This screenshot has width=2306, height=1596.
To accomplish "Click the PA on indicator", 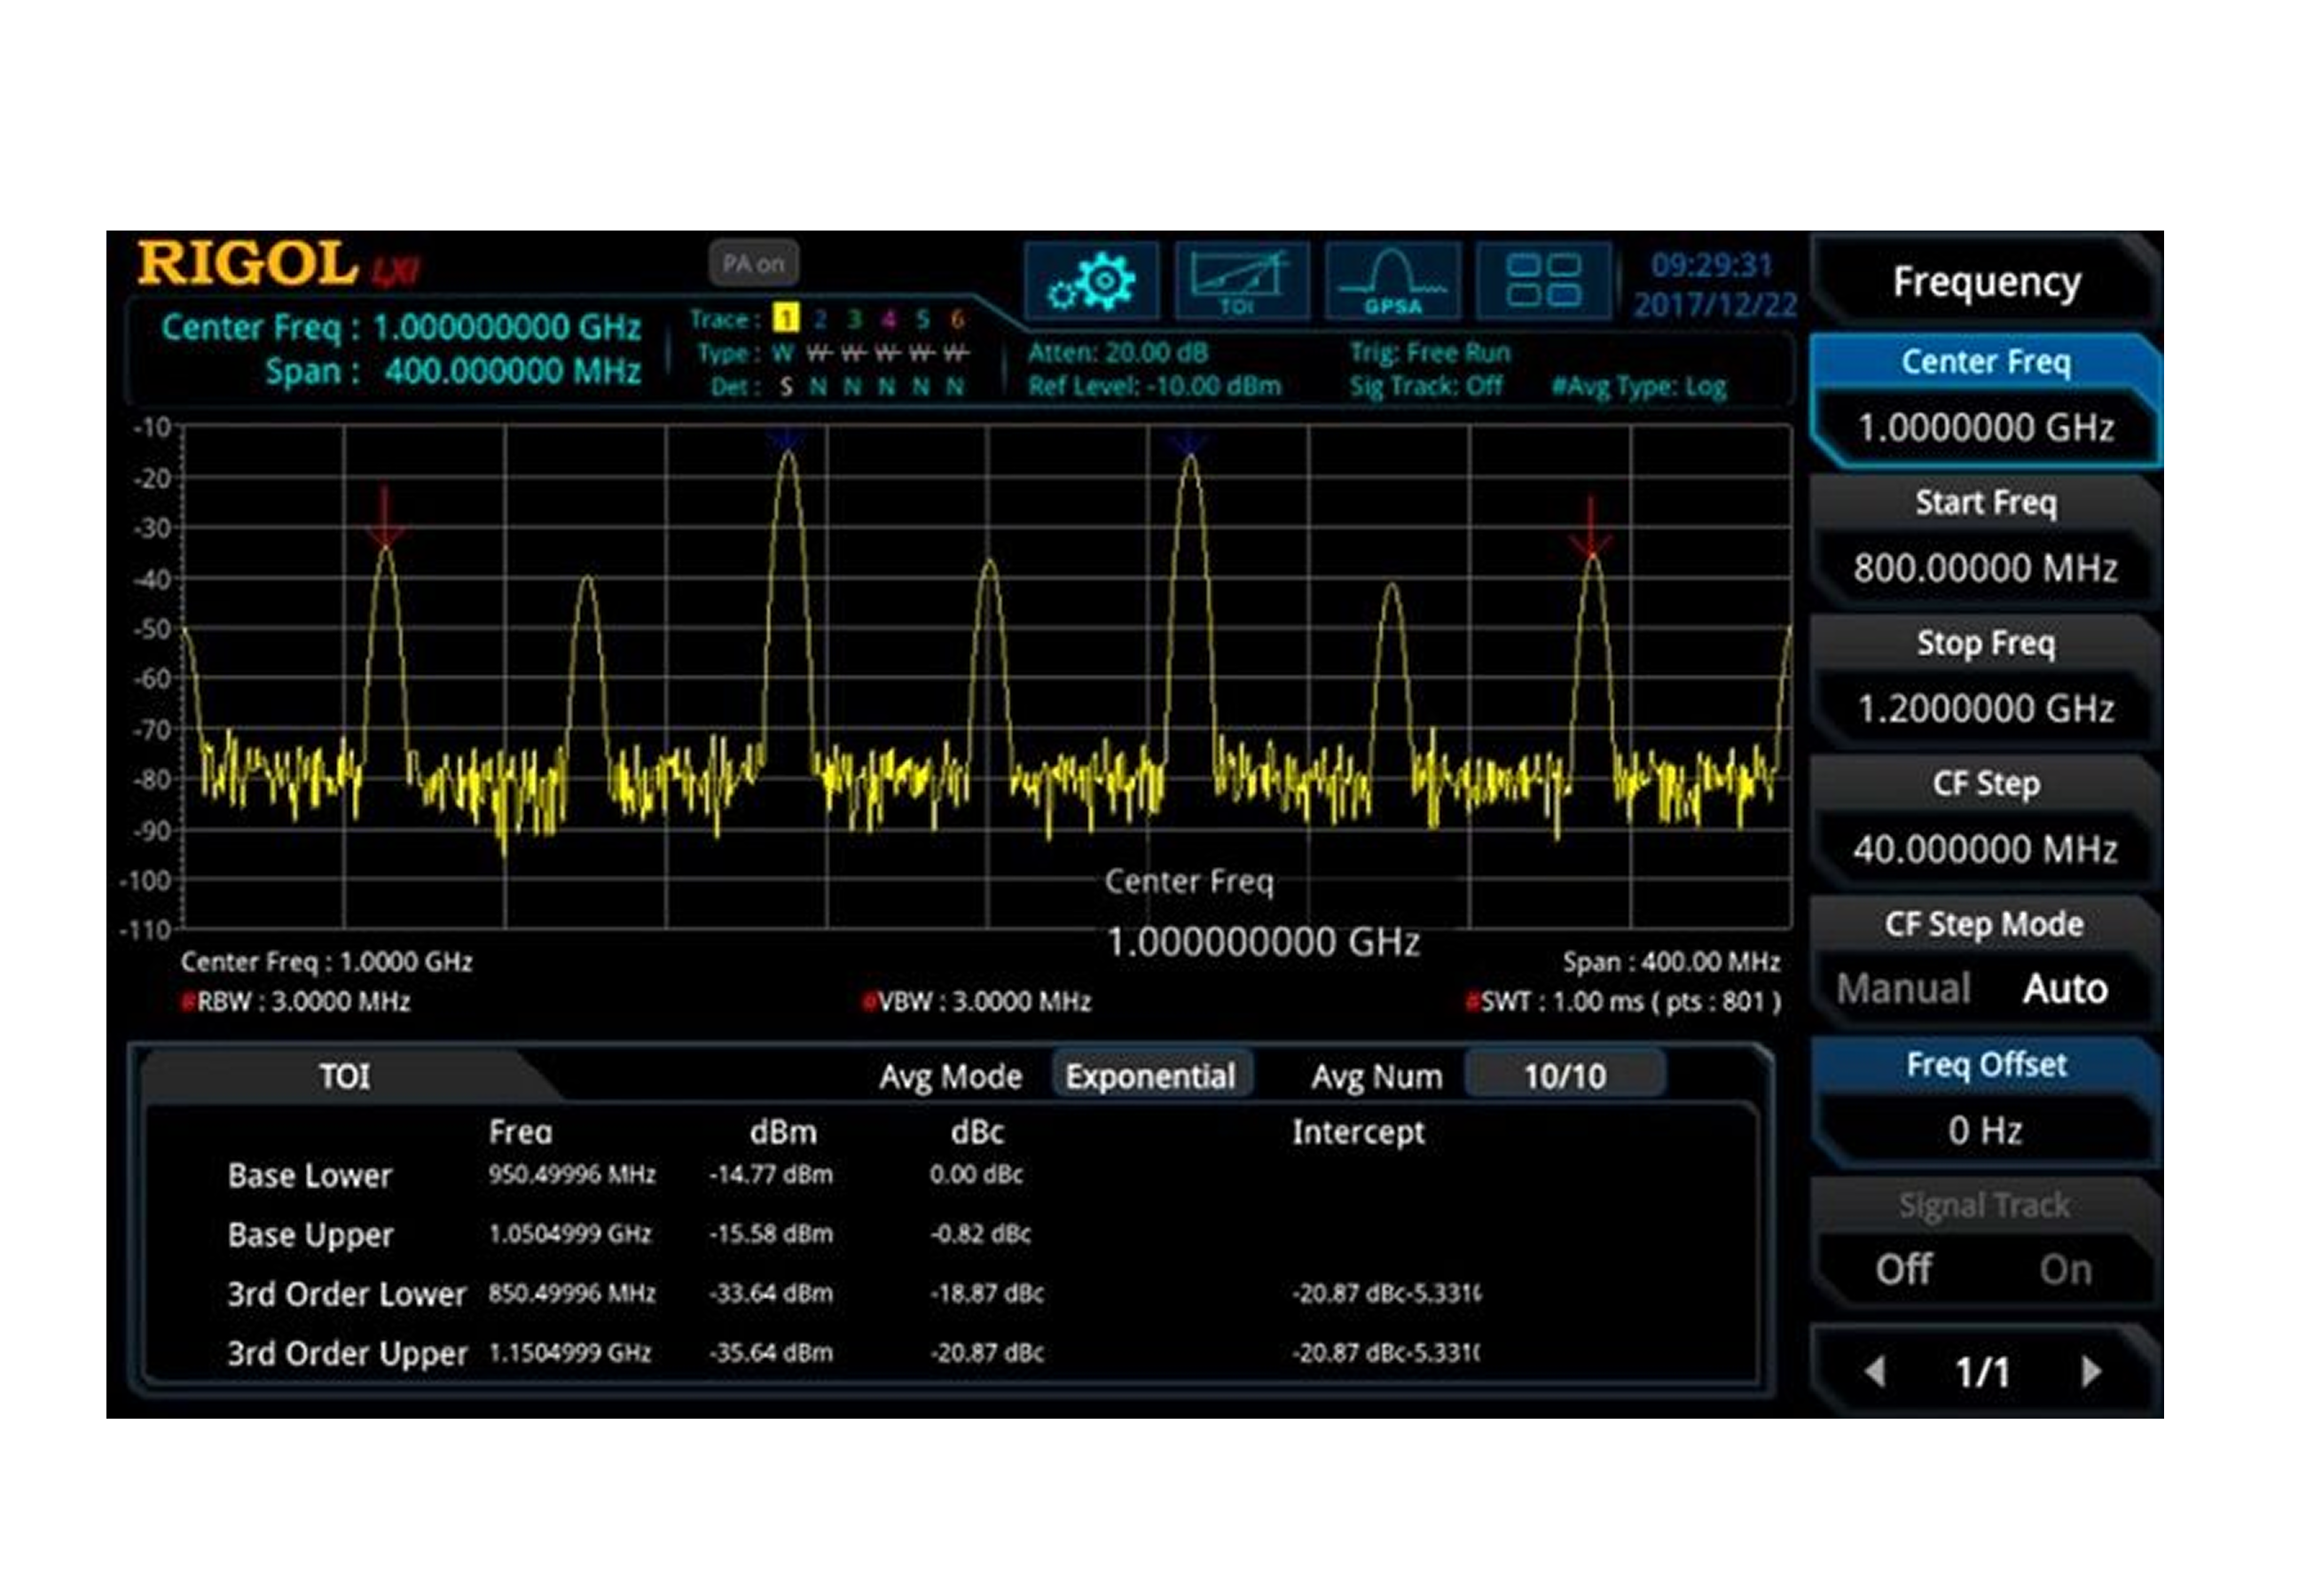I will pos(753,264).
